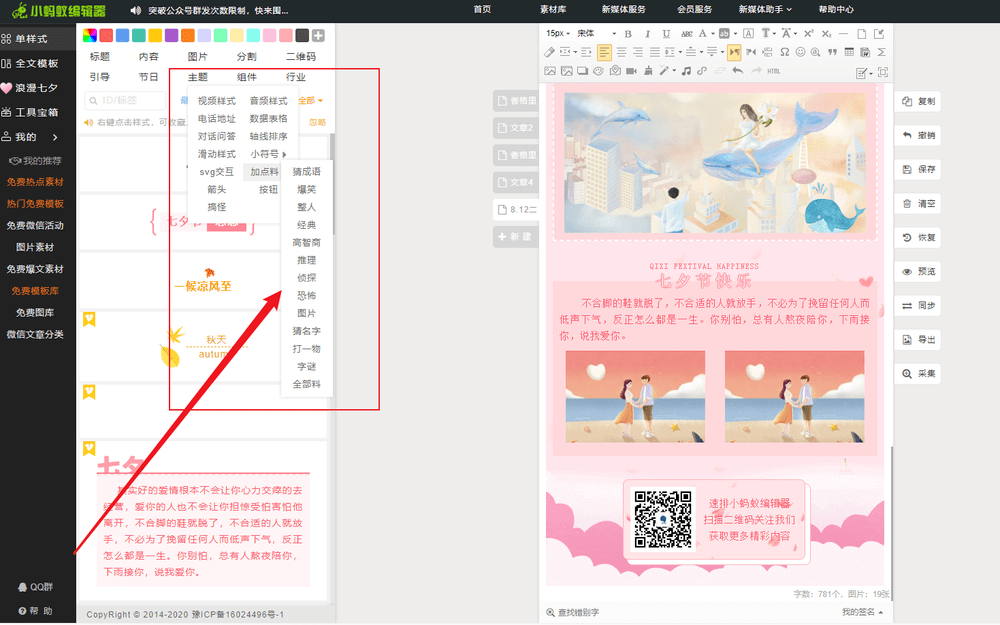This screenshot has height=625, width=1000.
Task: Insert formula with Sigma icon
Action: (882, 52)
